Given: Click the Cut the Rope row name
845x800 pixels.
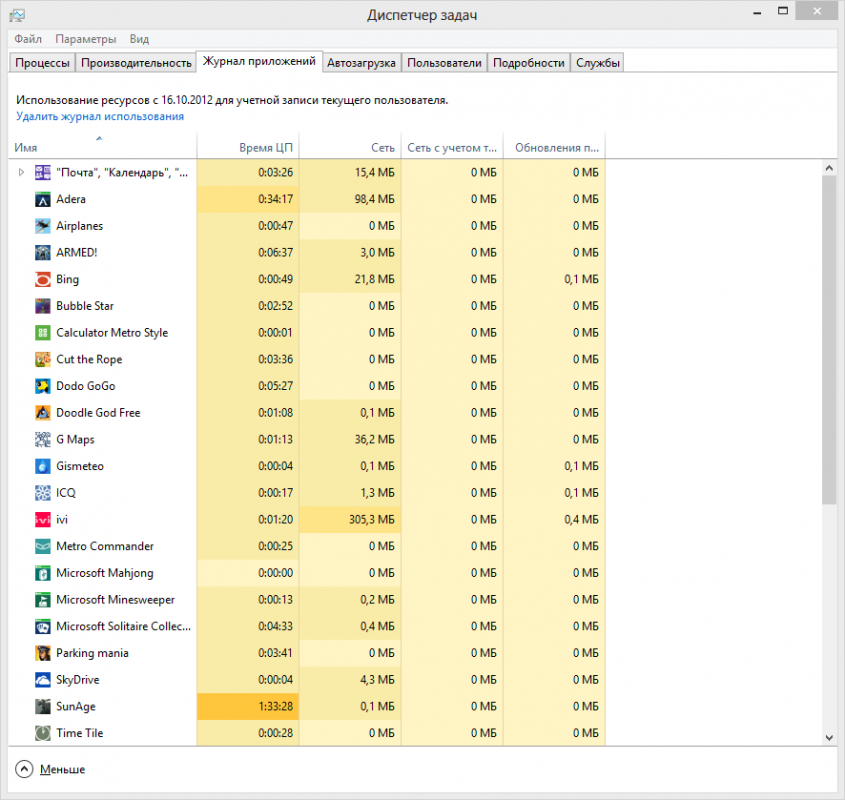Looking at the screenshot, I should click(89, 360).
